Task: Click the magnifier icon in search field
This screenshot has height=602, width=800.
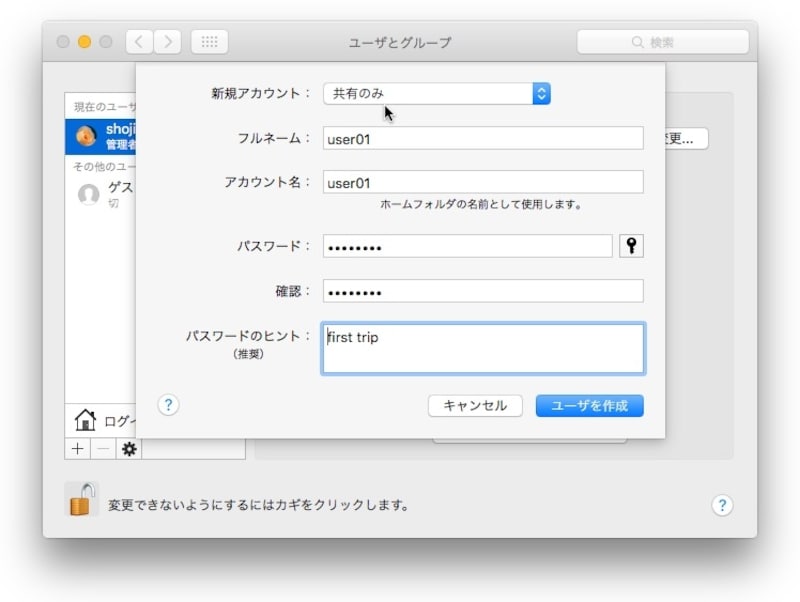Action: tap(637, 42)
